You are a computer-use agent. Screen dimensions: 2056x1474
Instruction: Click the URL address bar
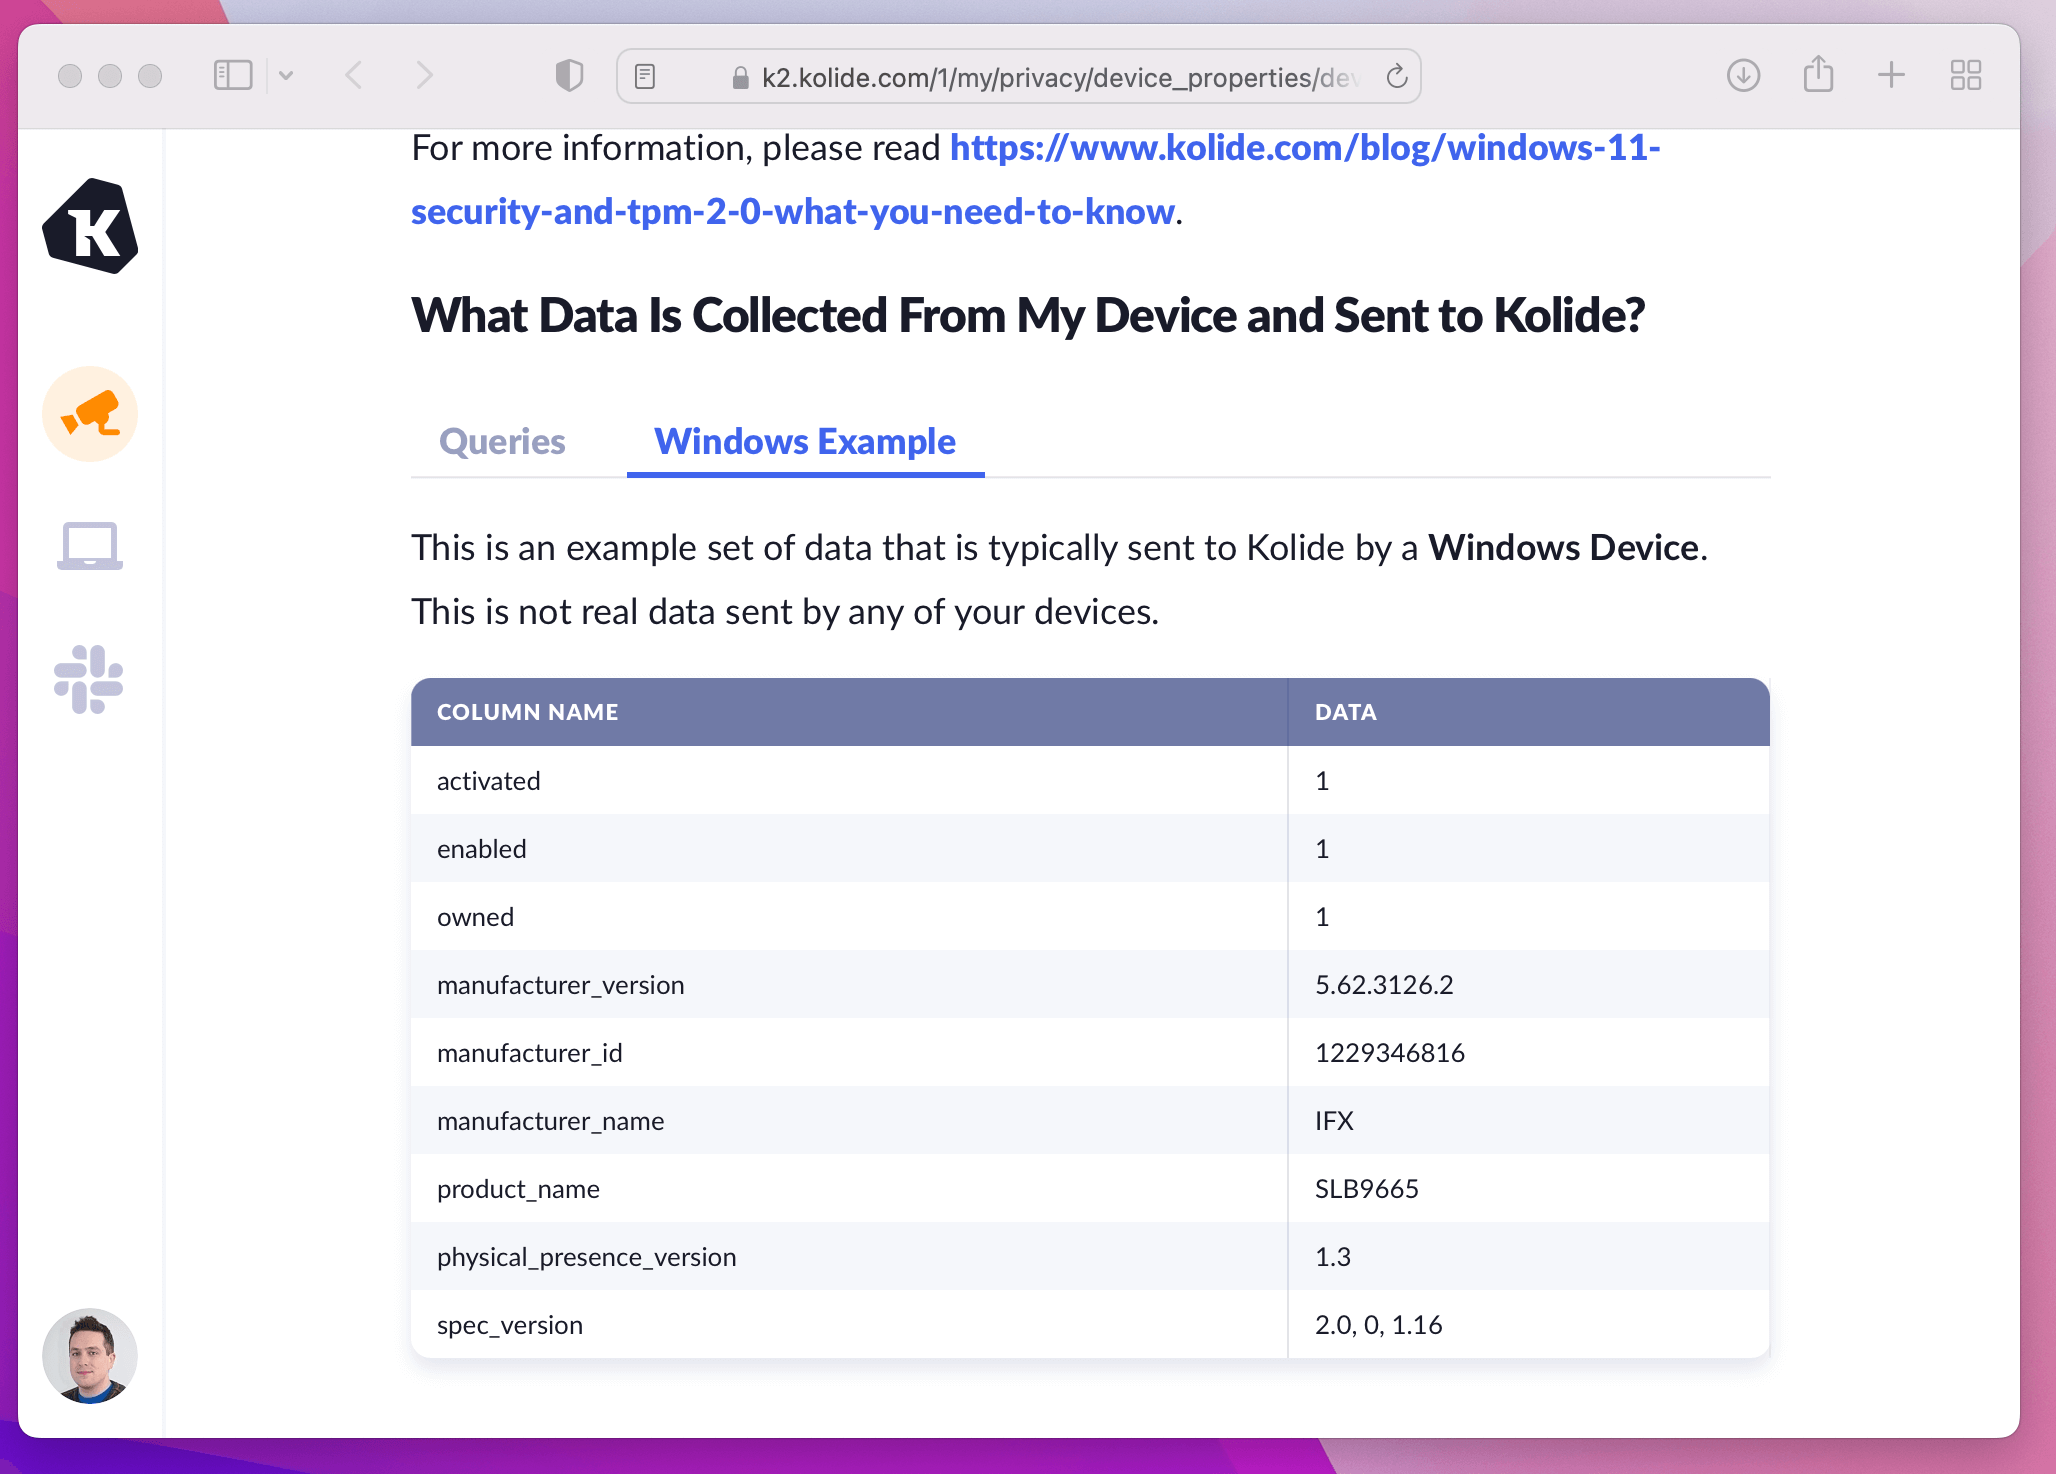coord(1050,77)
